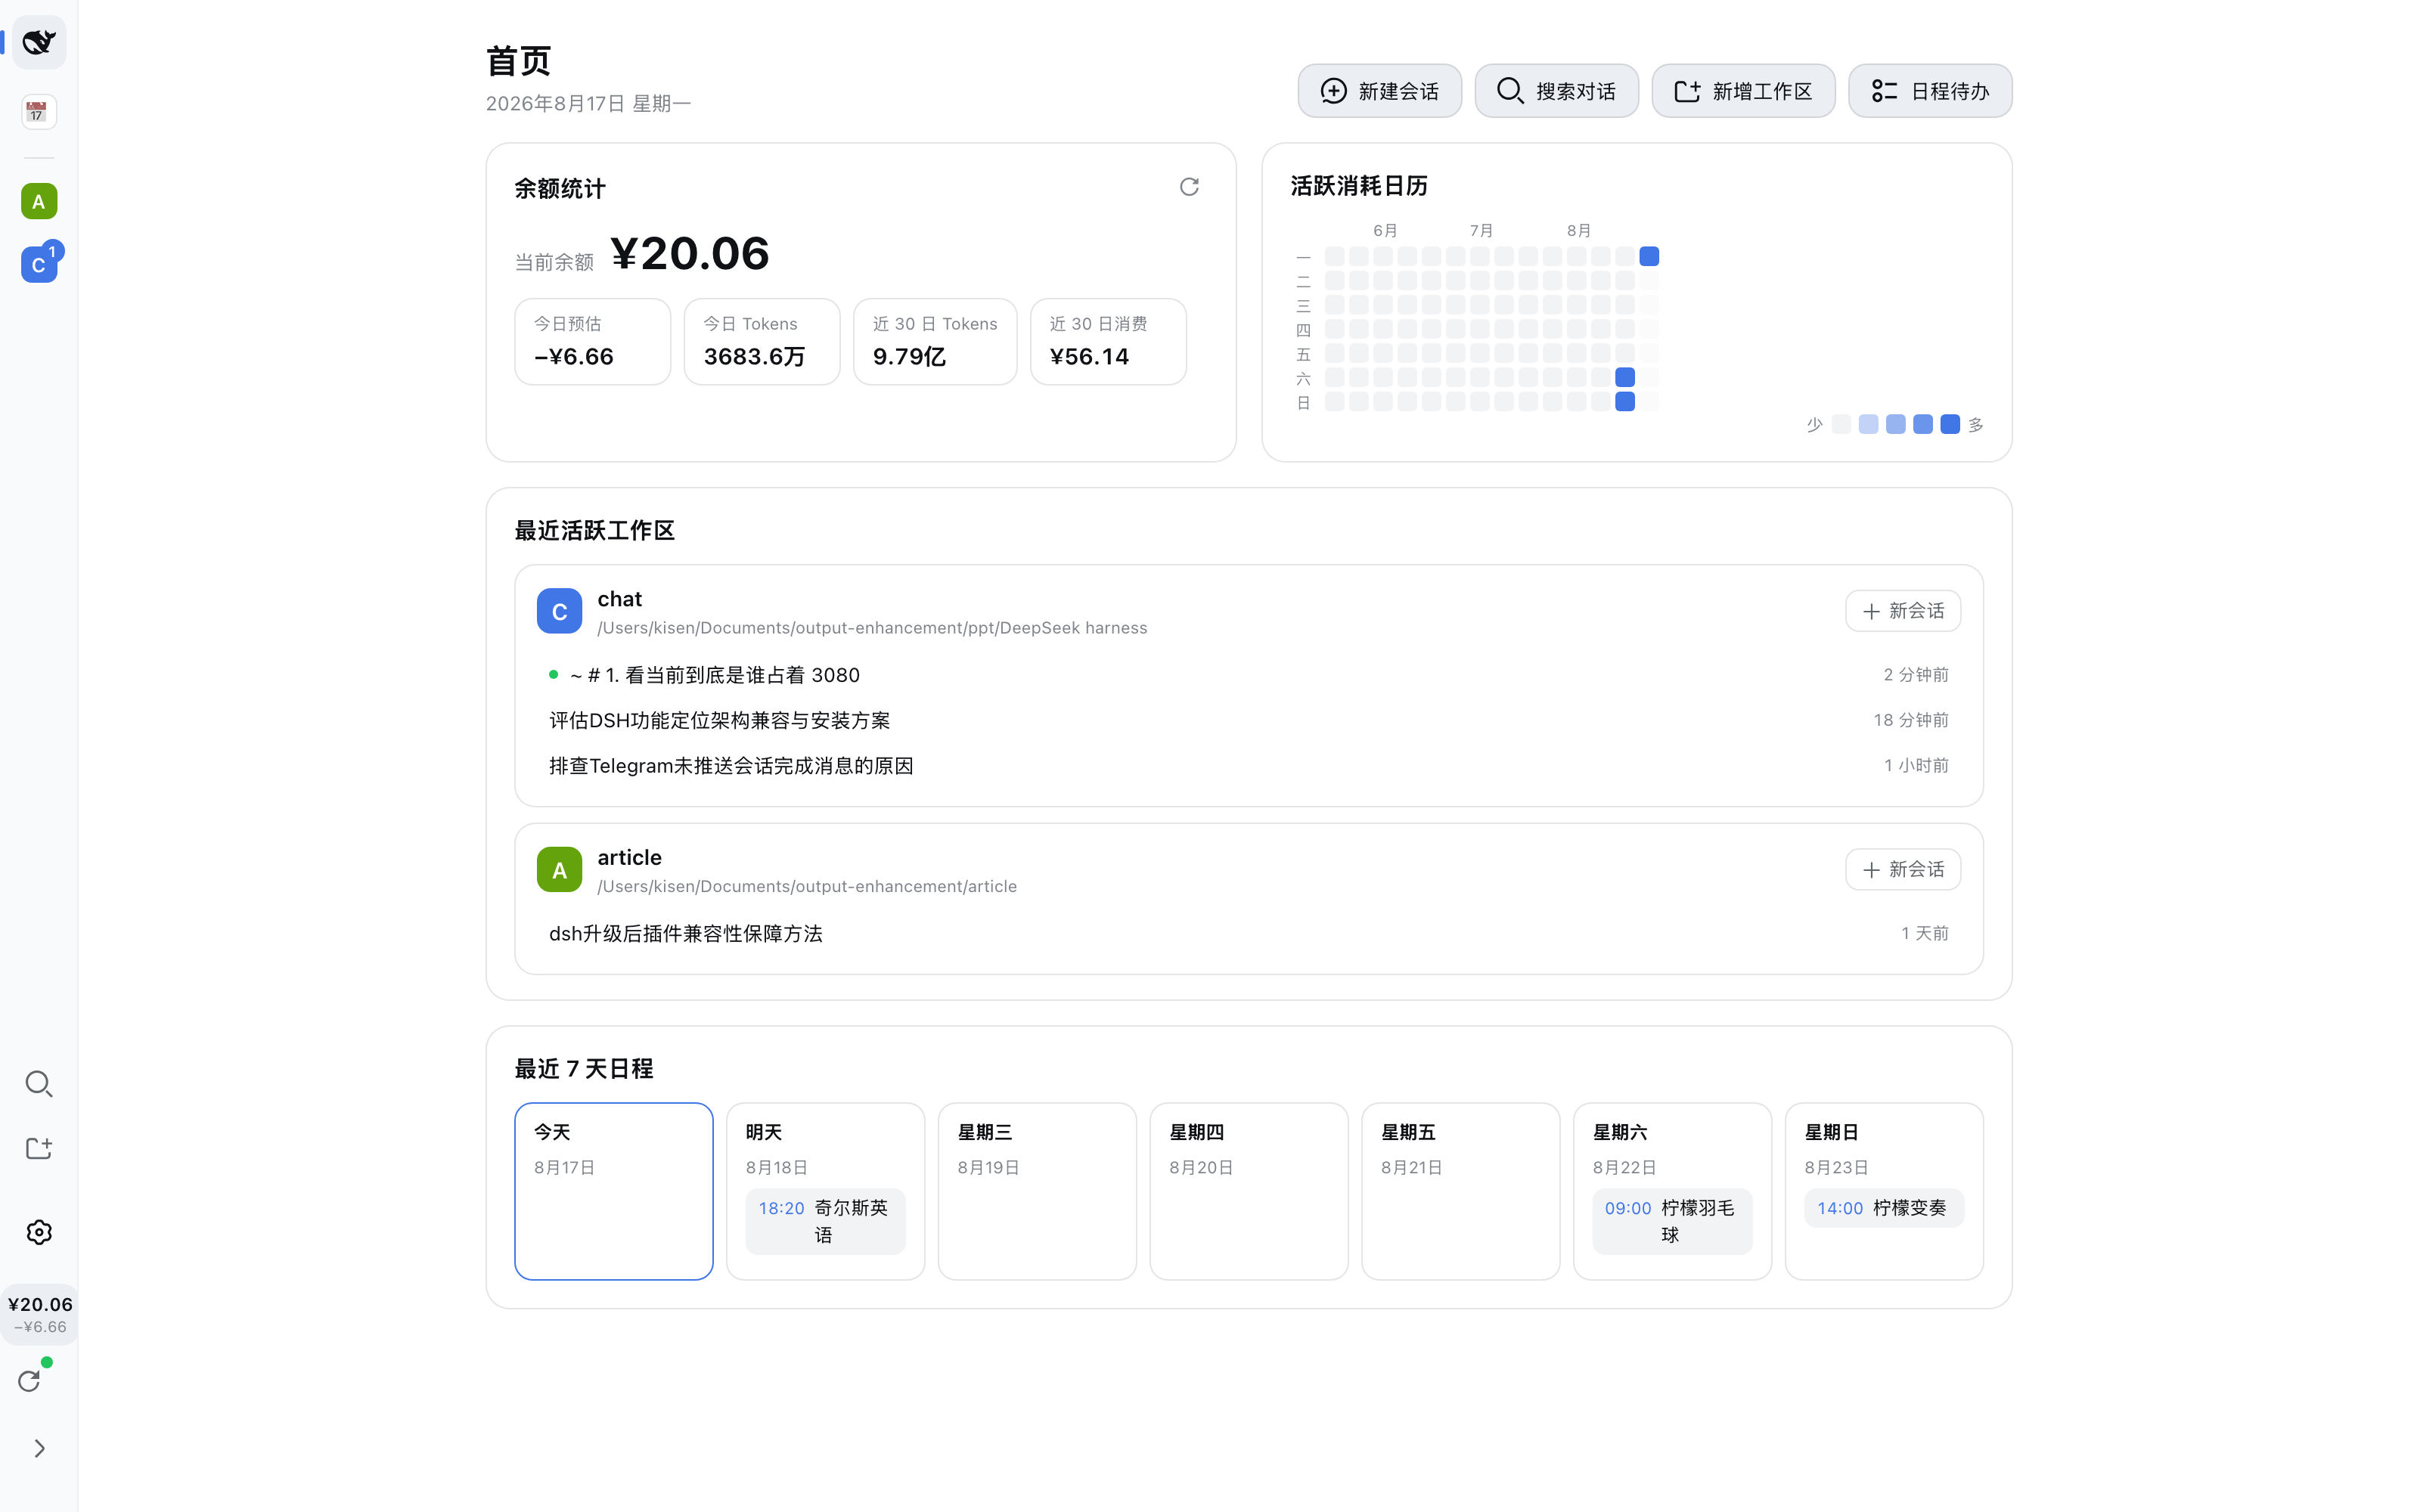
Task: Open conversation 评估DSH功能定位架构兼容与安装方案
Action: tap(1248, 720)
